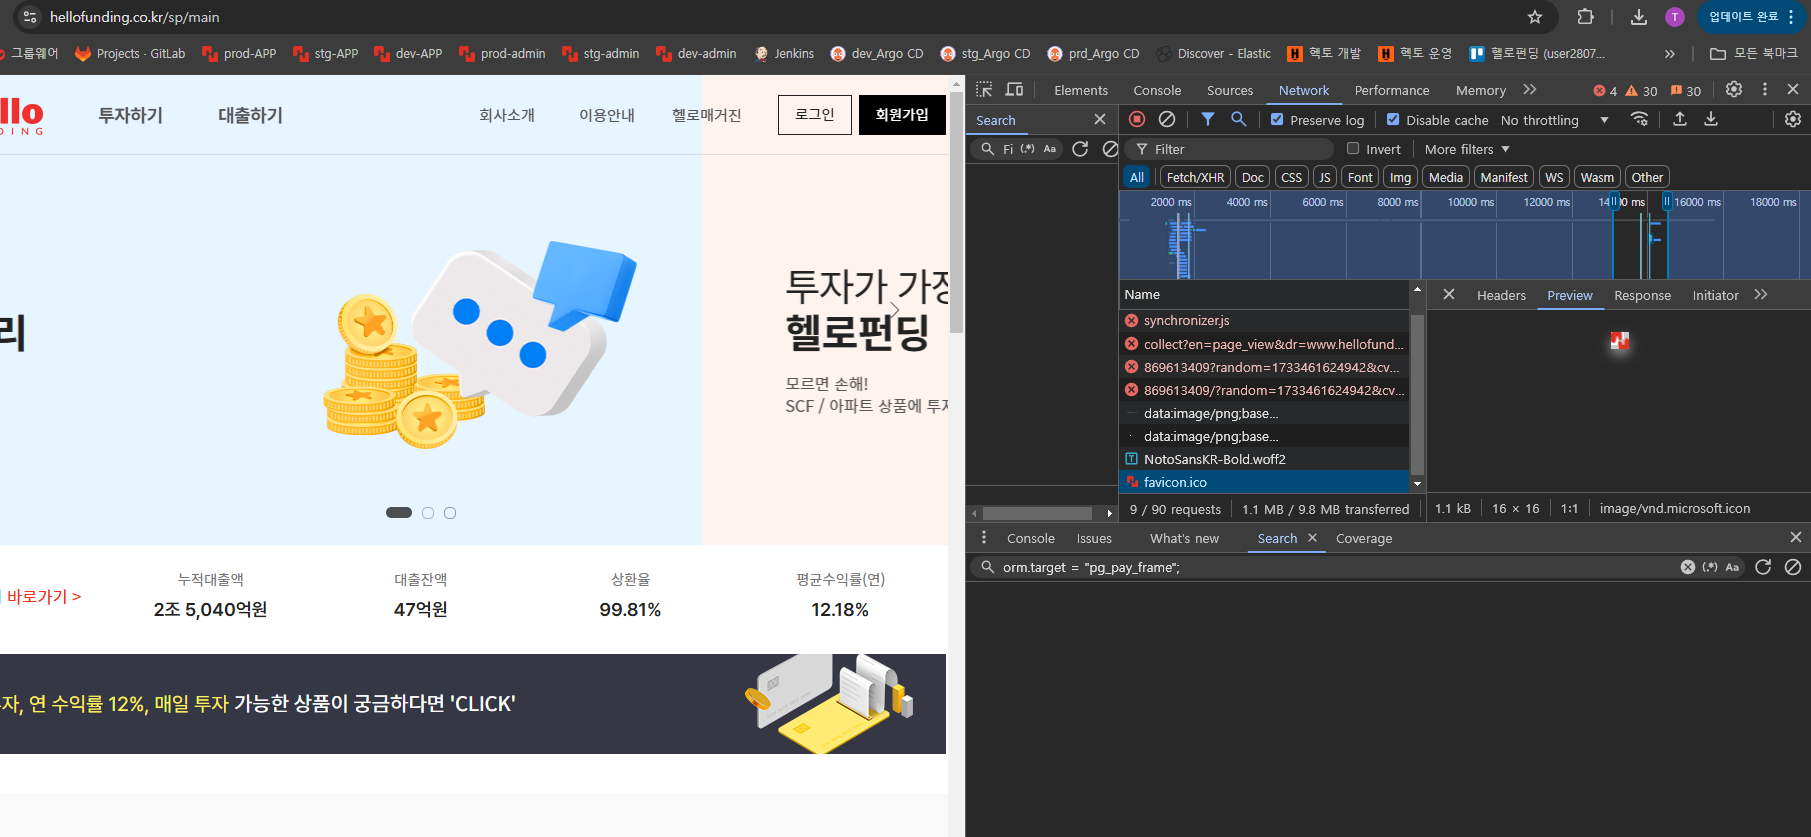Open the Jenkins bookmark
1811x837 pixels.
(x=784, y=54)
